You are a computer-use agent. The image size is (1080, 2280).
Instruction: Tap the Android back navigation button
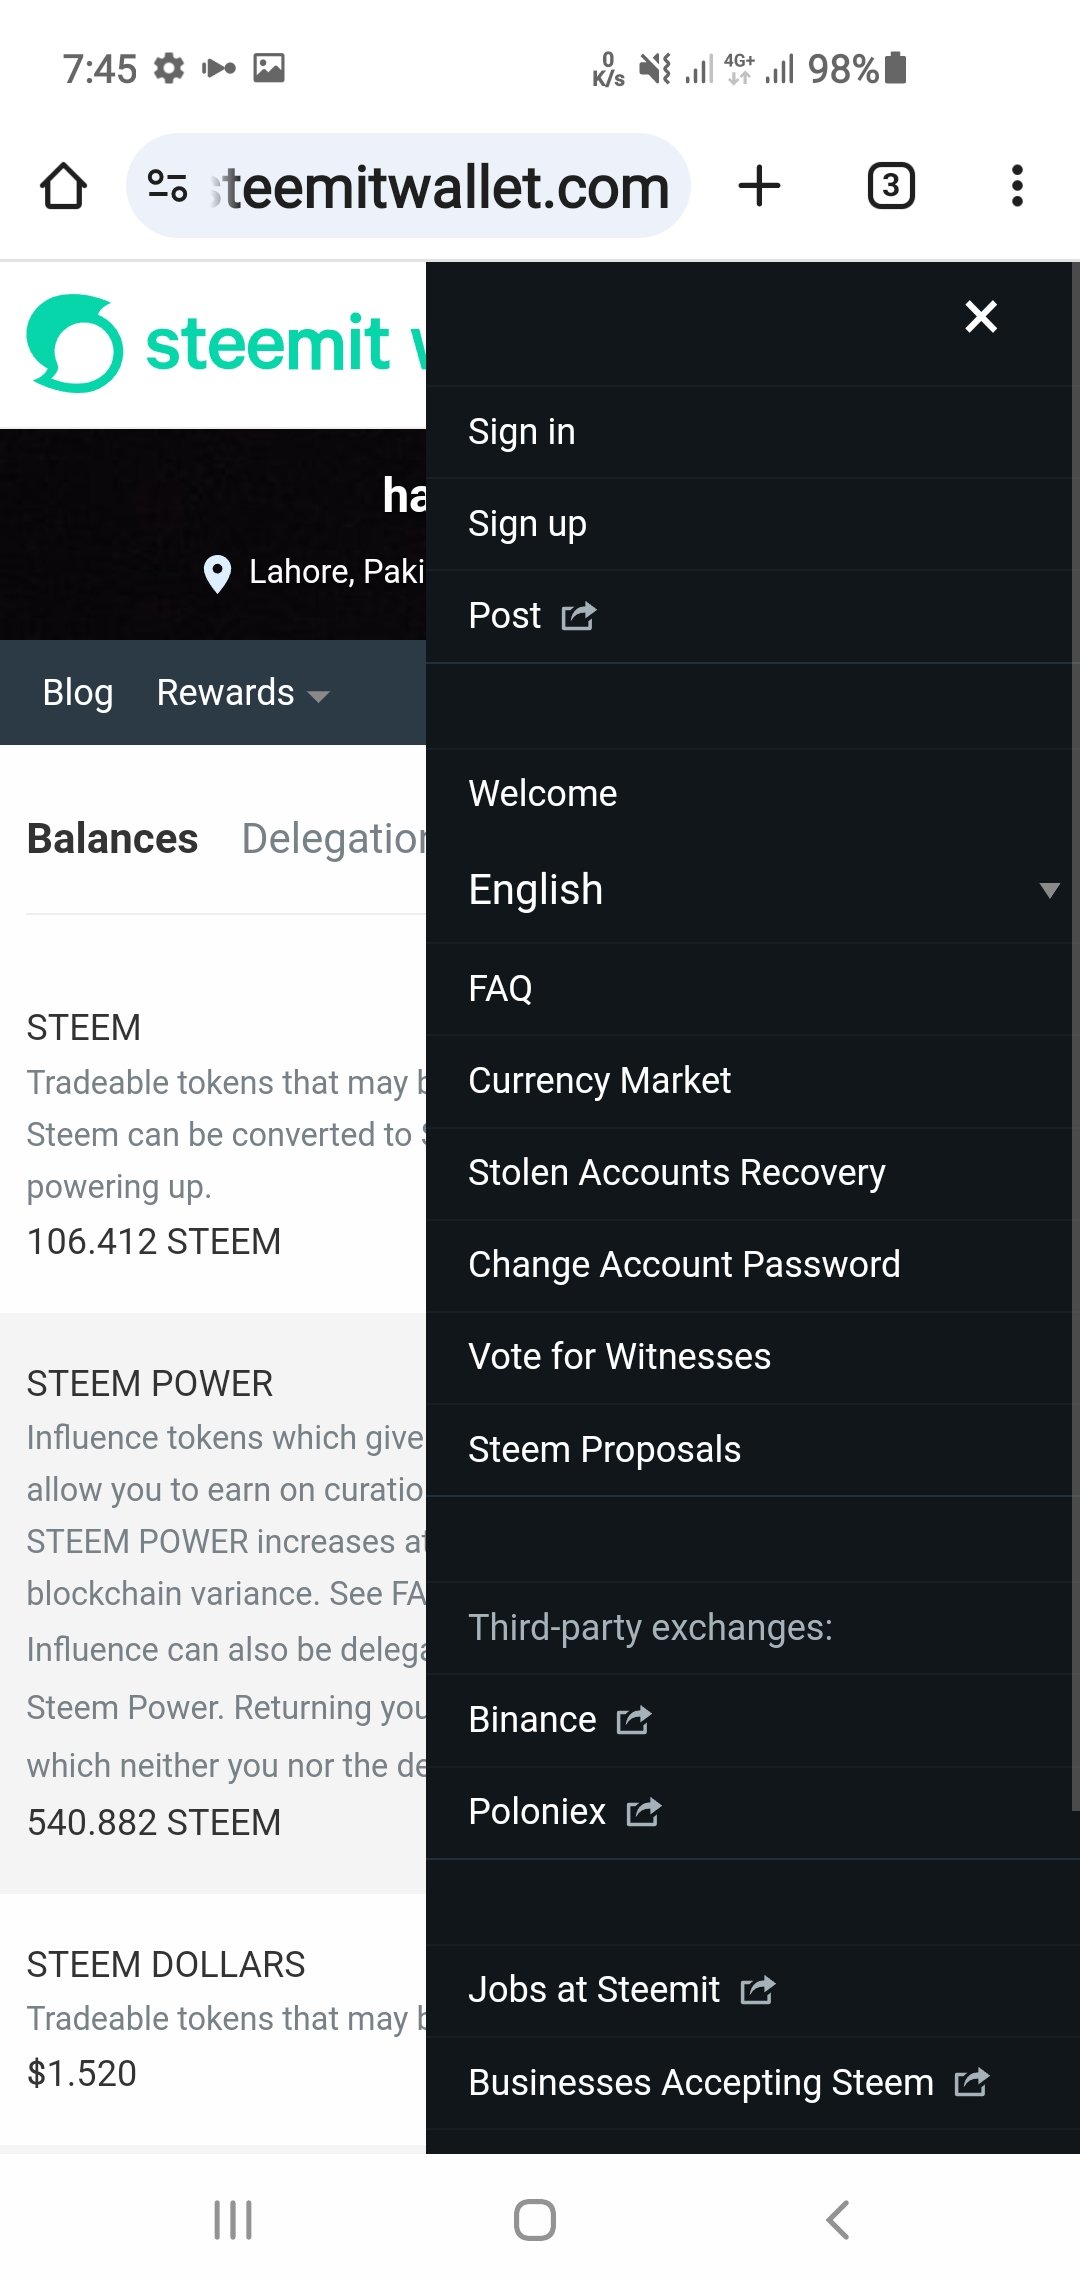[838, 2220]
